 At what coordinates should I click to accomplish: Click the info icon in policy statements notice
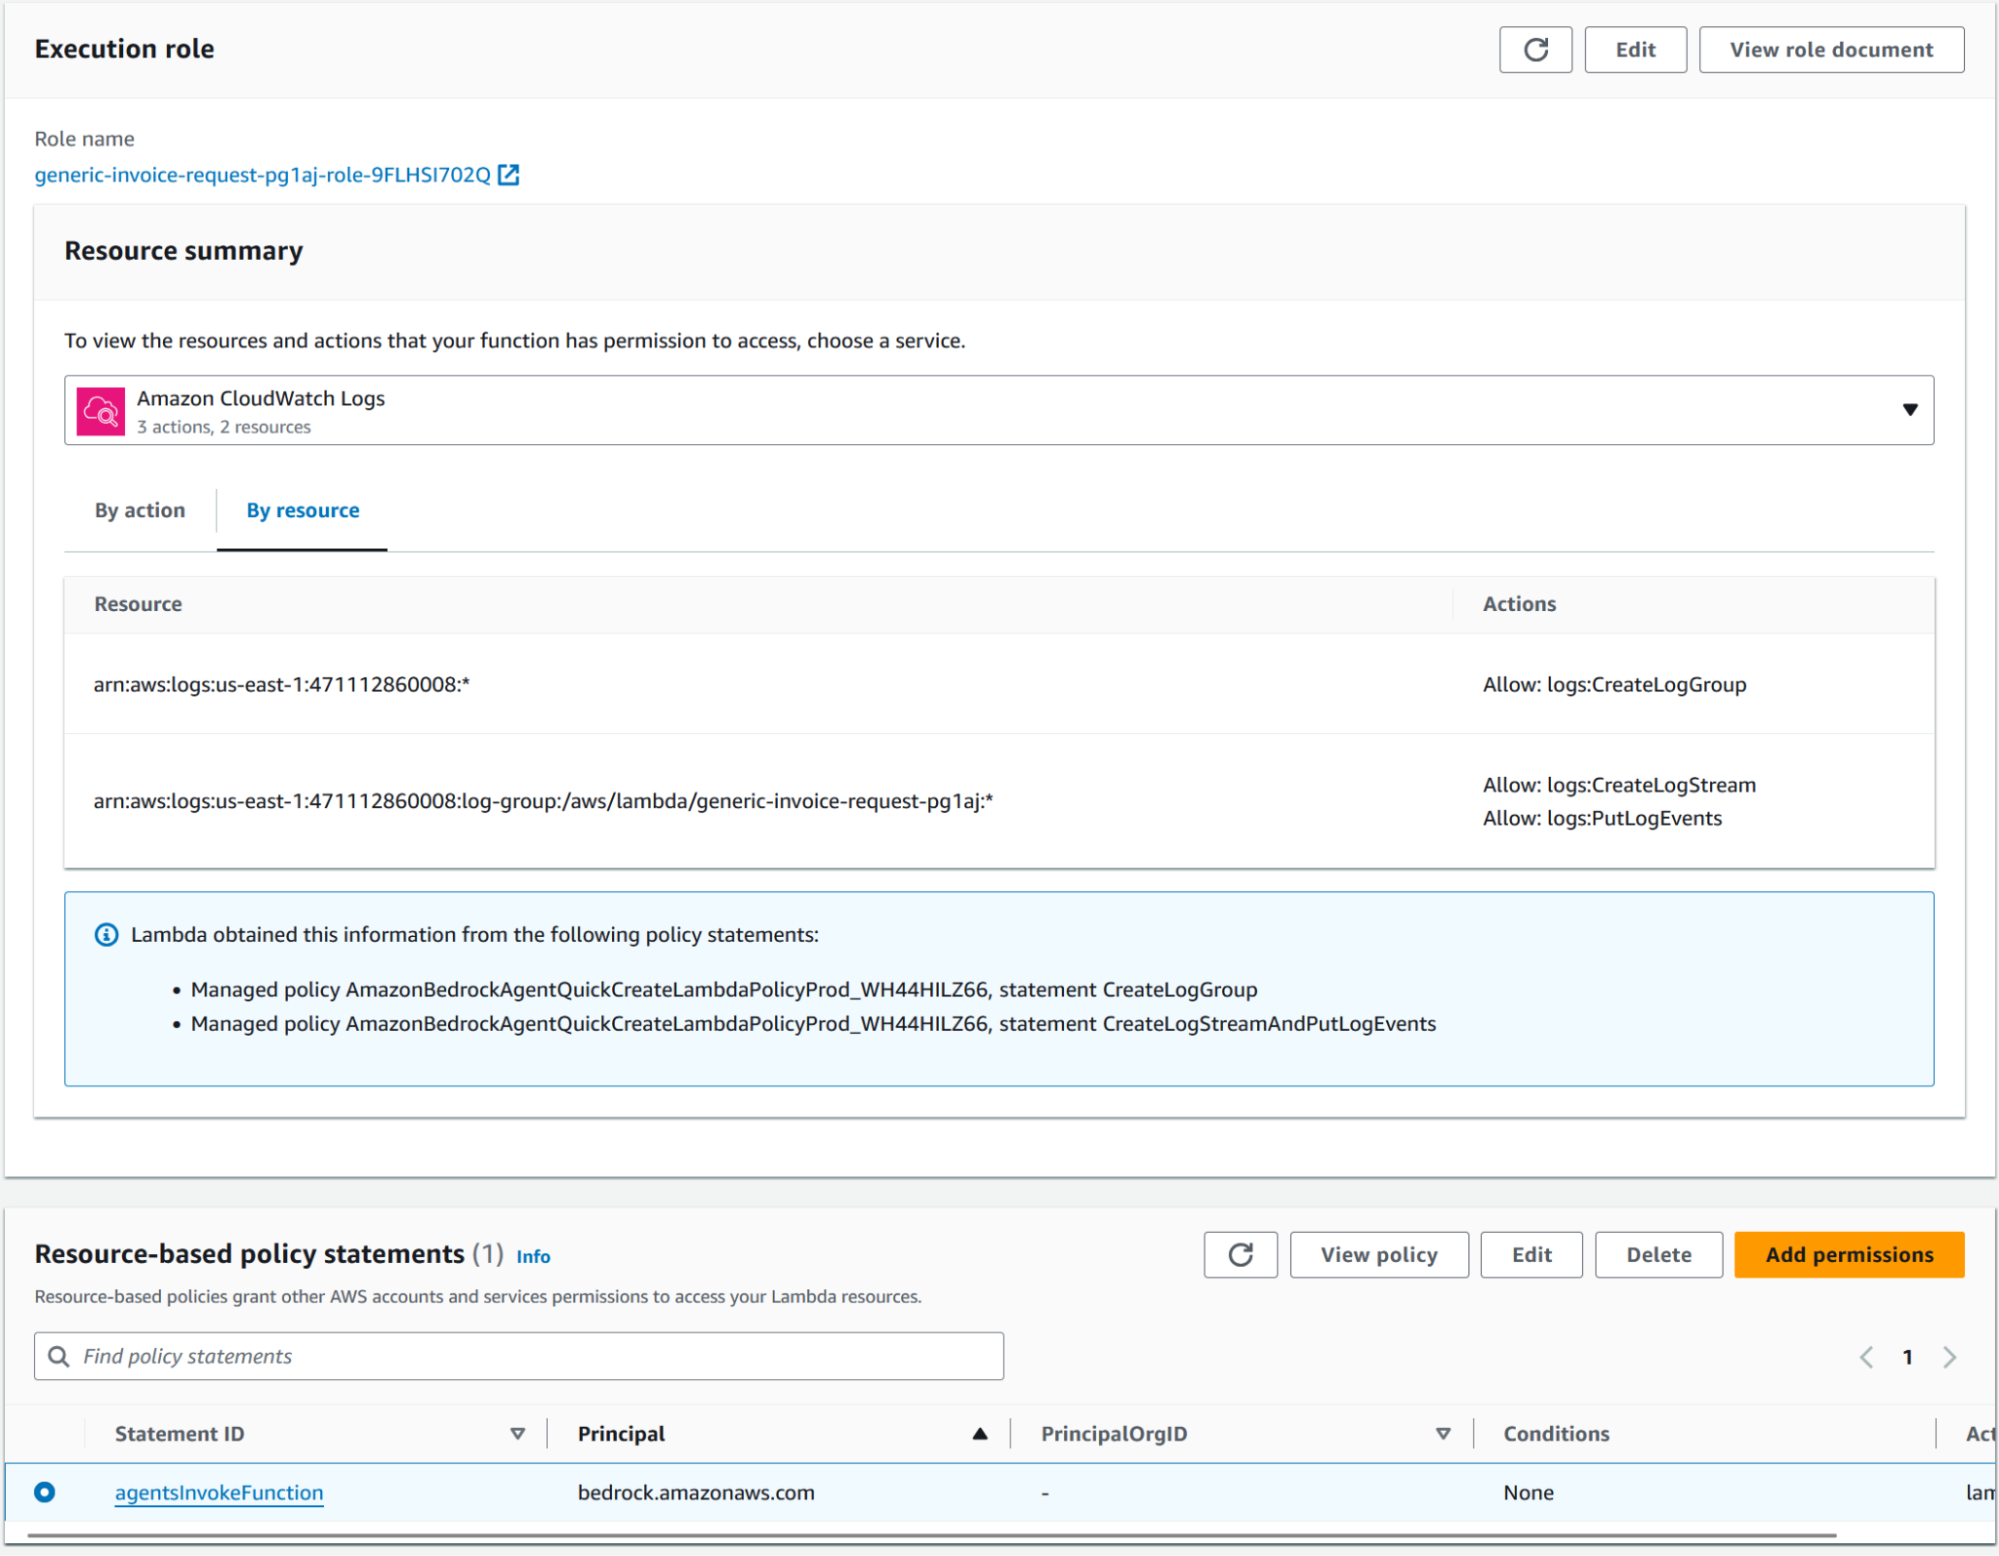click(x=106, y=935)
